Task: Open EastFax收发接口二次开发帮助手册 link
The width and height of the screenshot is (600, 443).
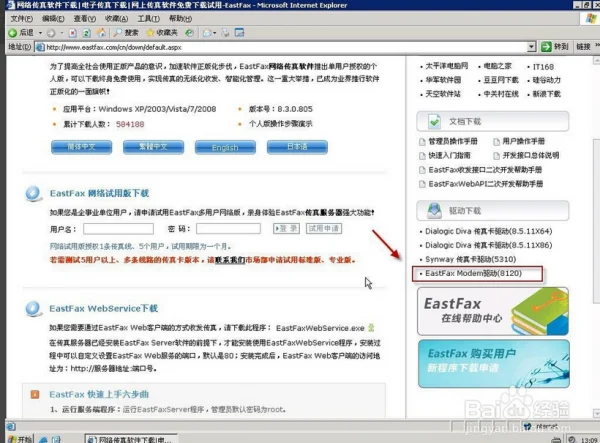Action: (x=485, y=170)
